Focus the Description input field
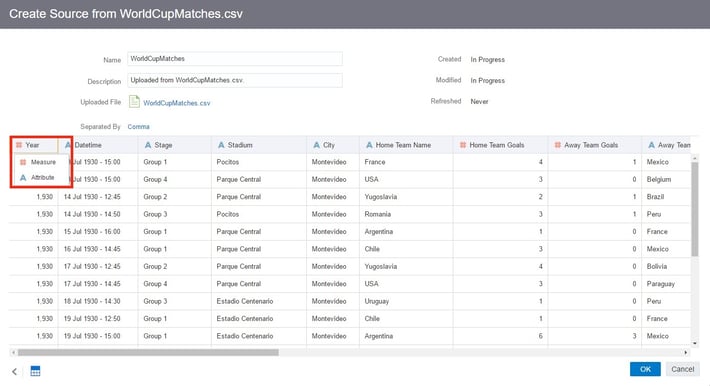 pyautogui.click(x=235, y=80)
